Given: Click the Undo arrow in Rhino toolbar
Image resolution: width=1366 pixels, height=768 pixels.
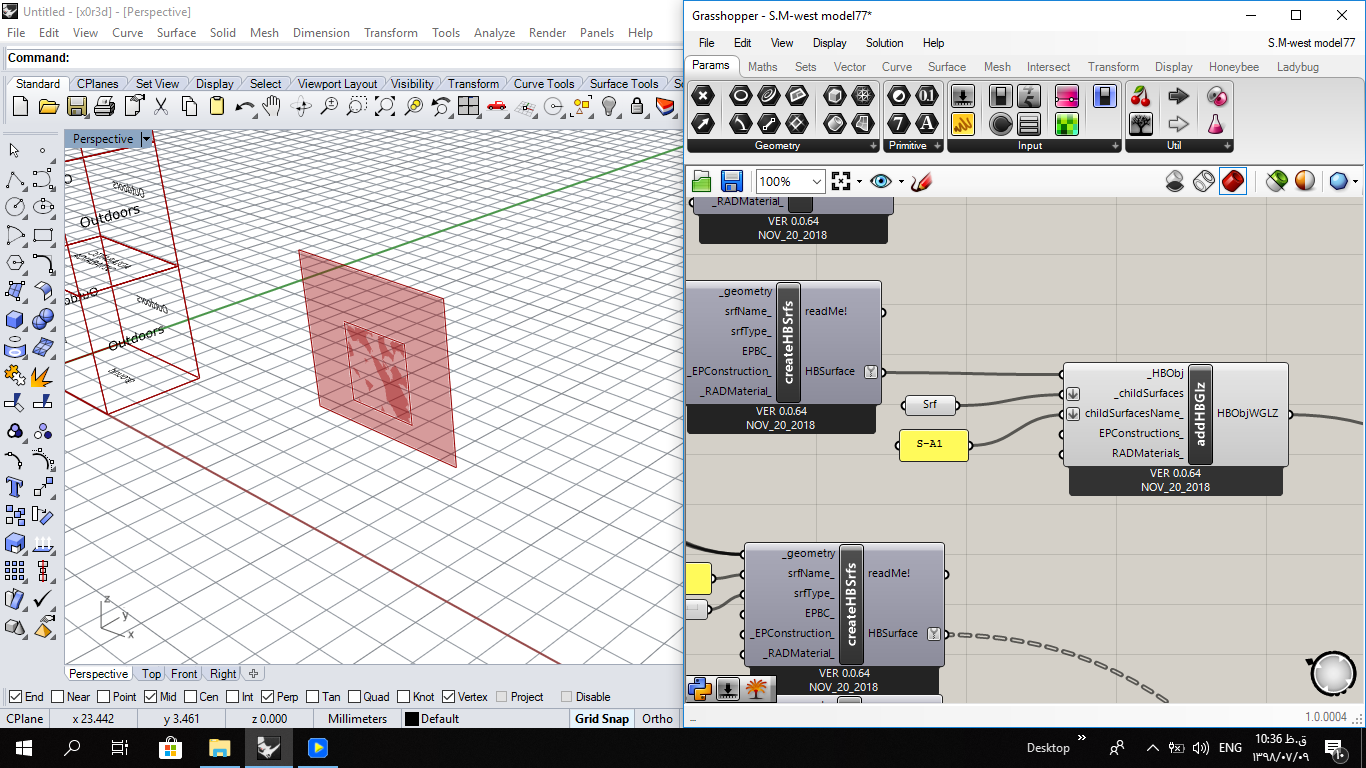Looking at the screenshot, I should coord(244,106).
